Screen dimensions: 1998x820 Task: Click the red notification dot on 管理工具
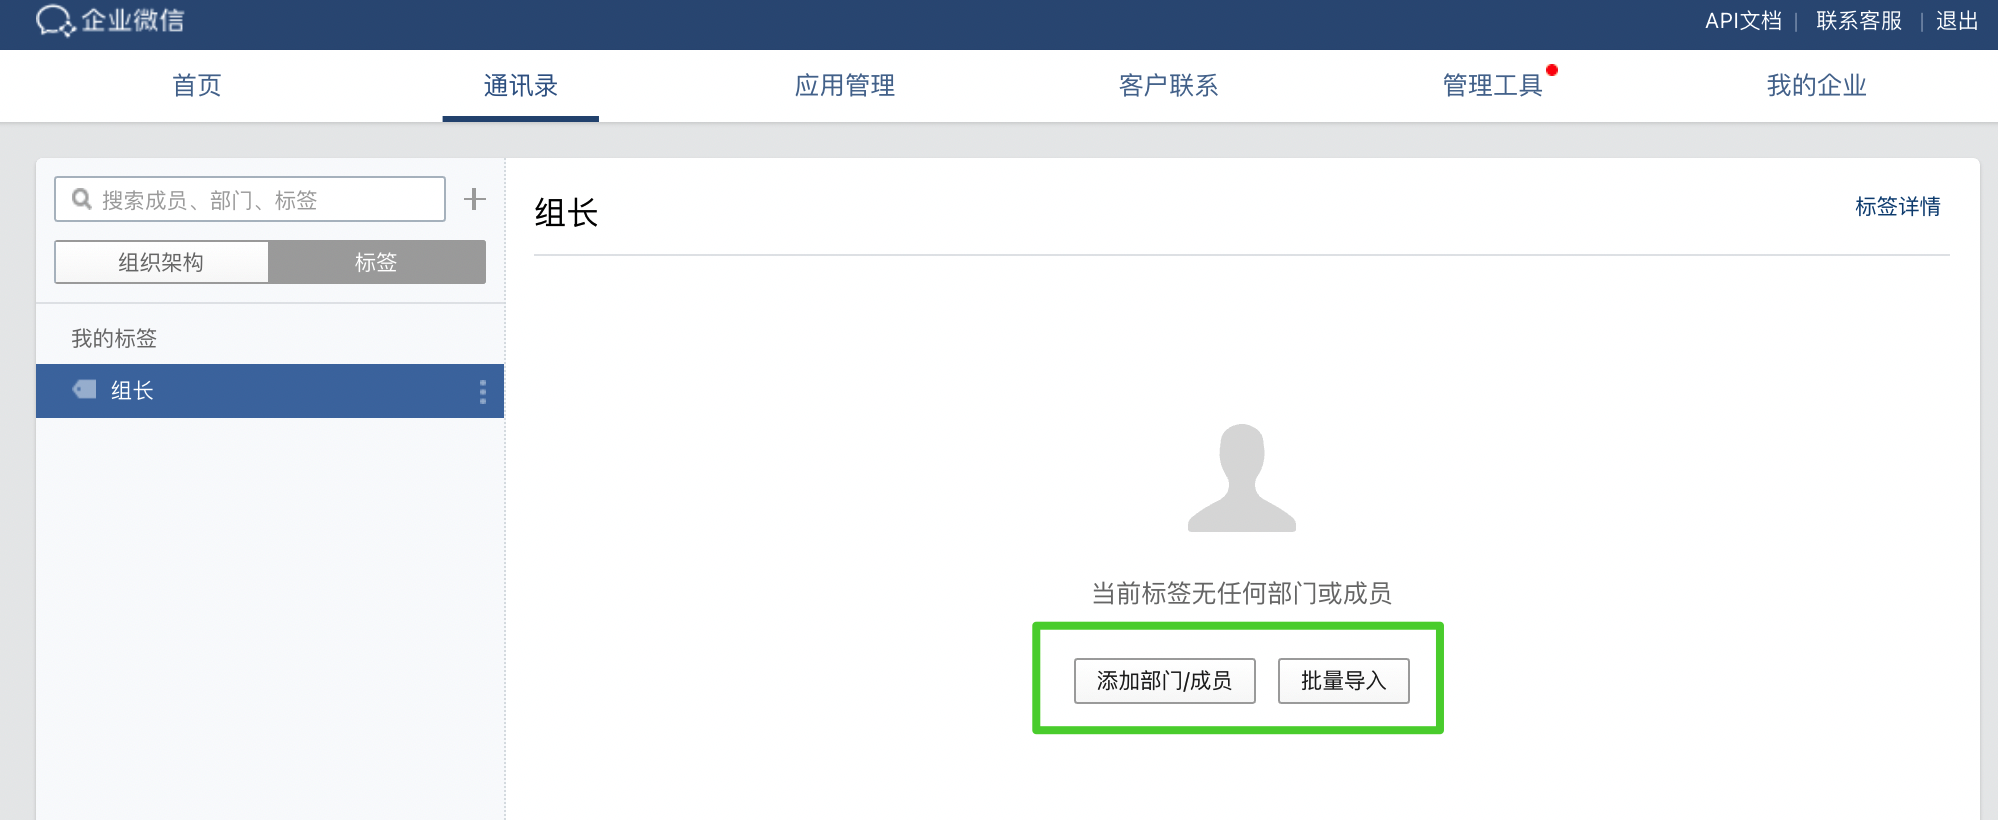pyautogui.click(x=1551, y=70)
